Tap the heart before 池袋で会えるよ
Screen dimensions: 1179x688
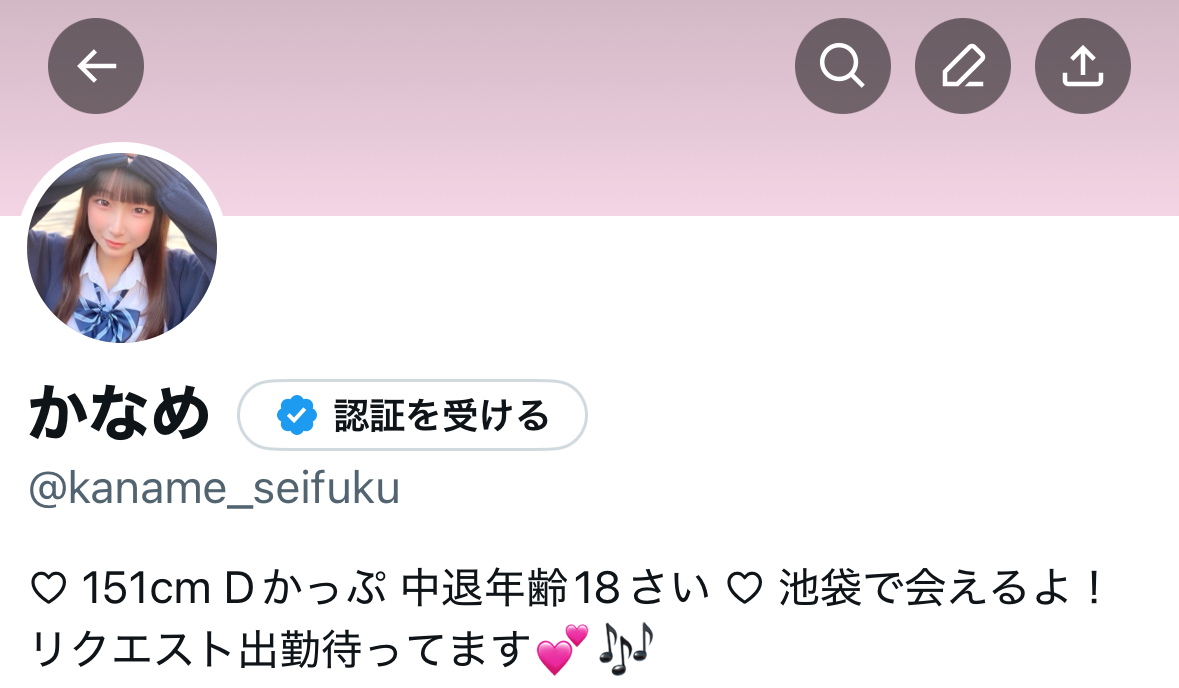pyautogui.click(x=745, y=588)
